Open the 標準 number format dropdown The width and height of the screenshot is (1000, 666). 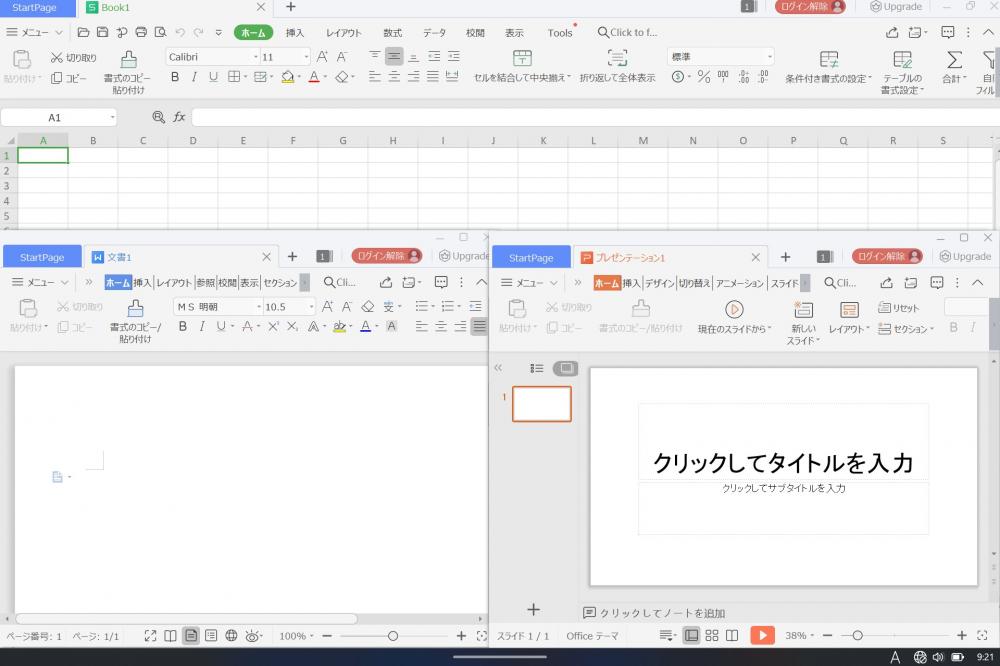click(x=770, y=57)
